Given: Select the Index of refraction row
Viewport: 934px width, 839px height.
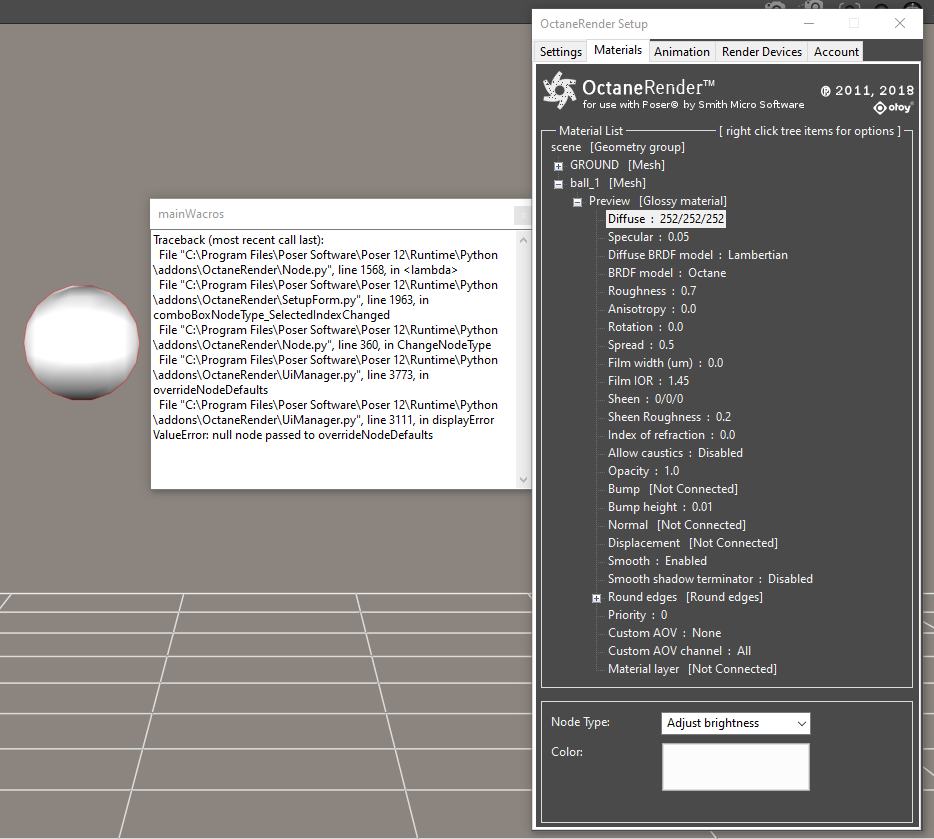Looking at the screenshot, I should [x=671, y=435].
